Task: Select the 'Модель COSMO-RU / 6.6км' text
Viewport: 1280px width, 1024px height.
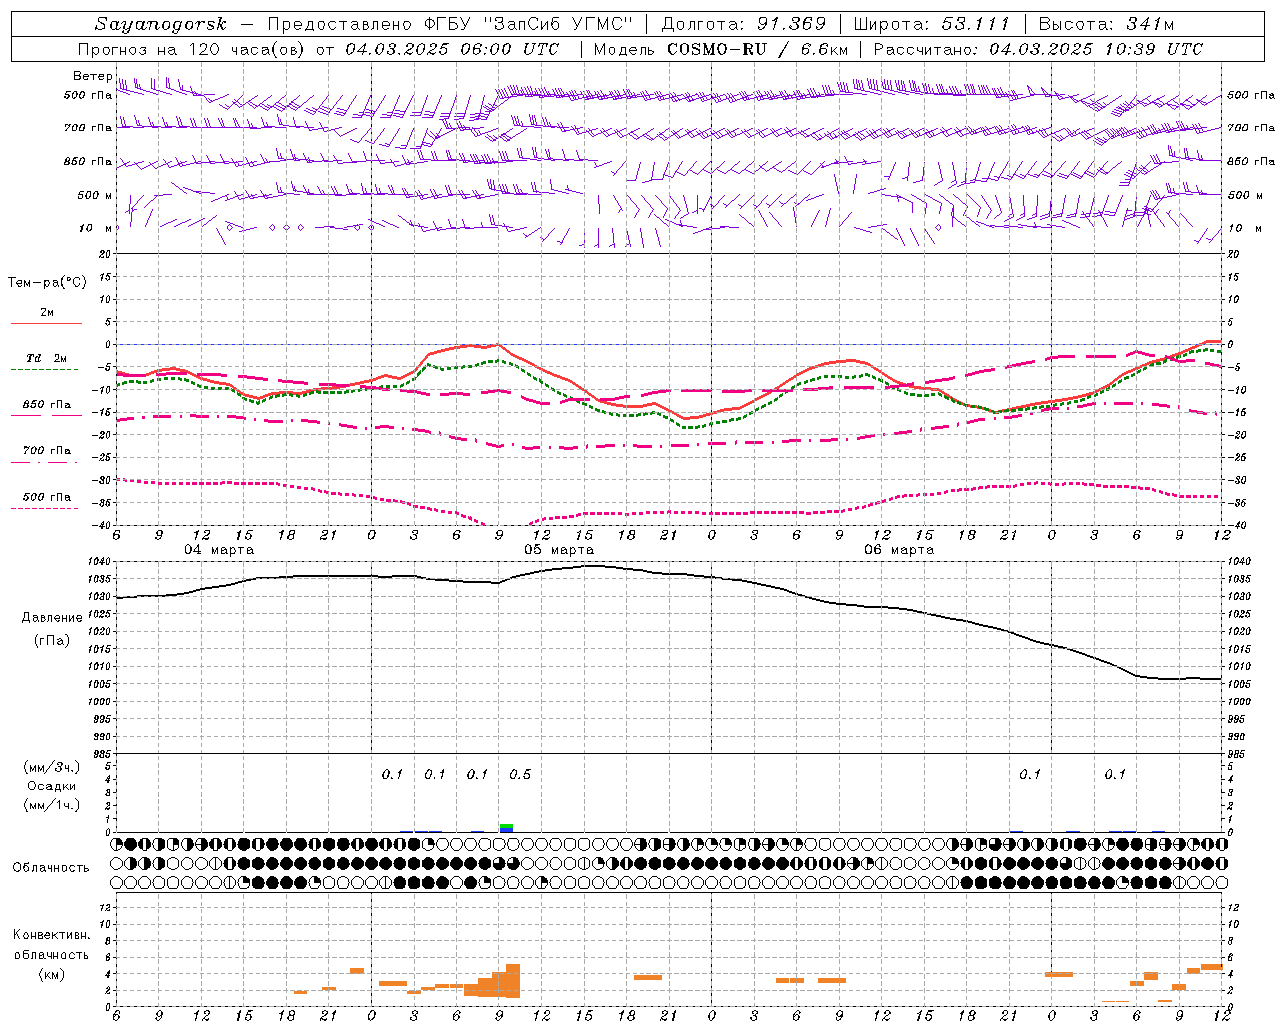Action: tap(721, 49)
